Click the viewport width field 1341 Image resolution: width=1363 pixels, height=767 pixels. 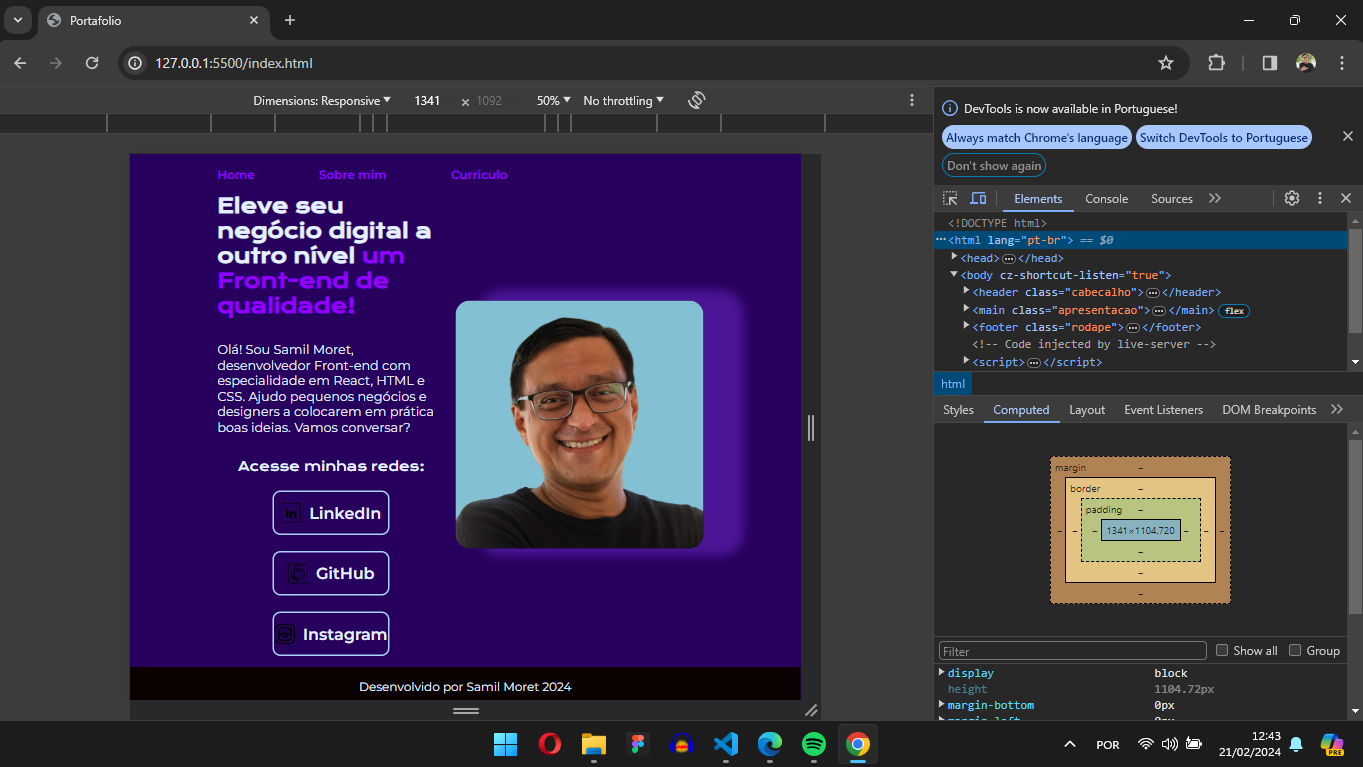(428, 101)
